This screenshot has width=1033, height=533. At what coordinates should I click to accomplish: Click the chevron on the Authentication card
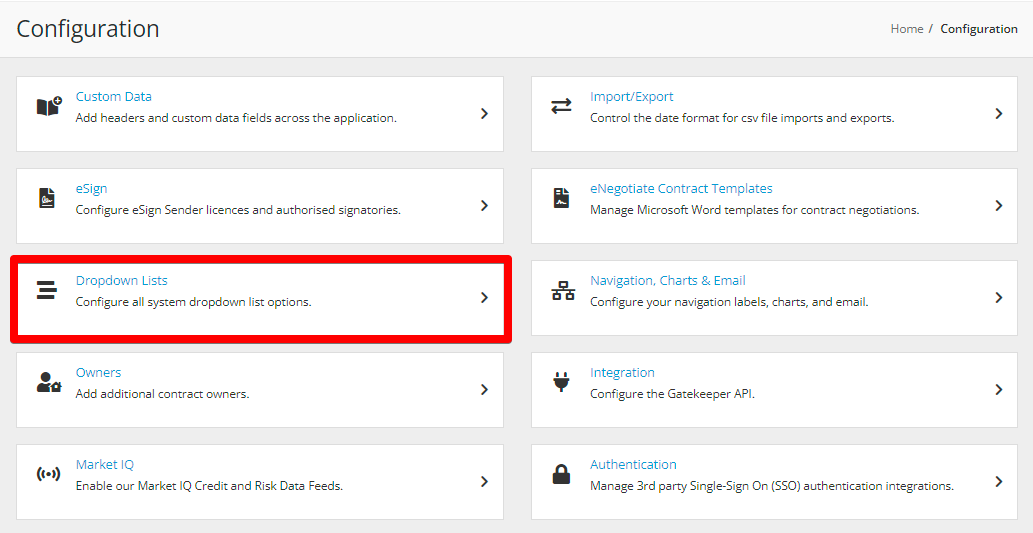(x=999, y=482)
